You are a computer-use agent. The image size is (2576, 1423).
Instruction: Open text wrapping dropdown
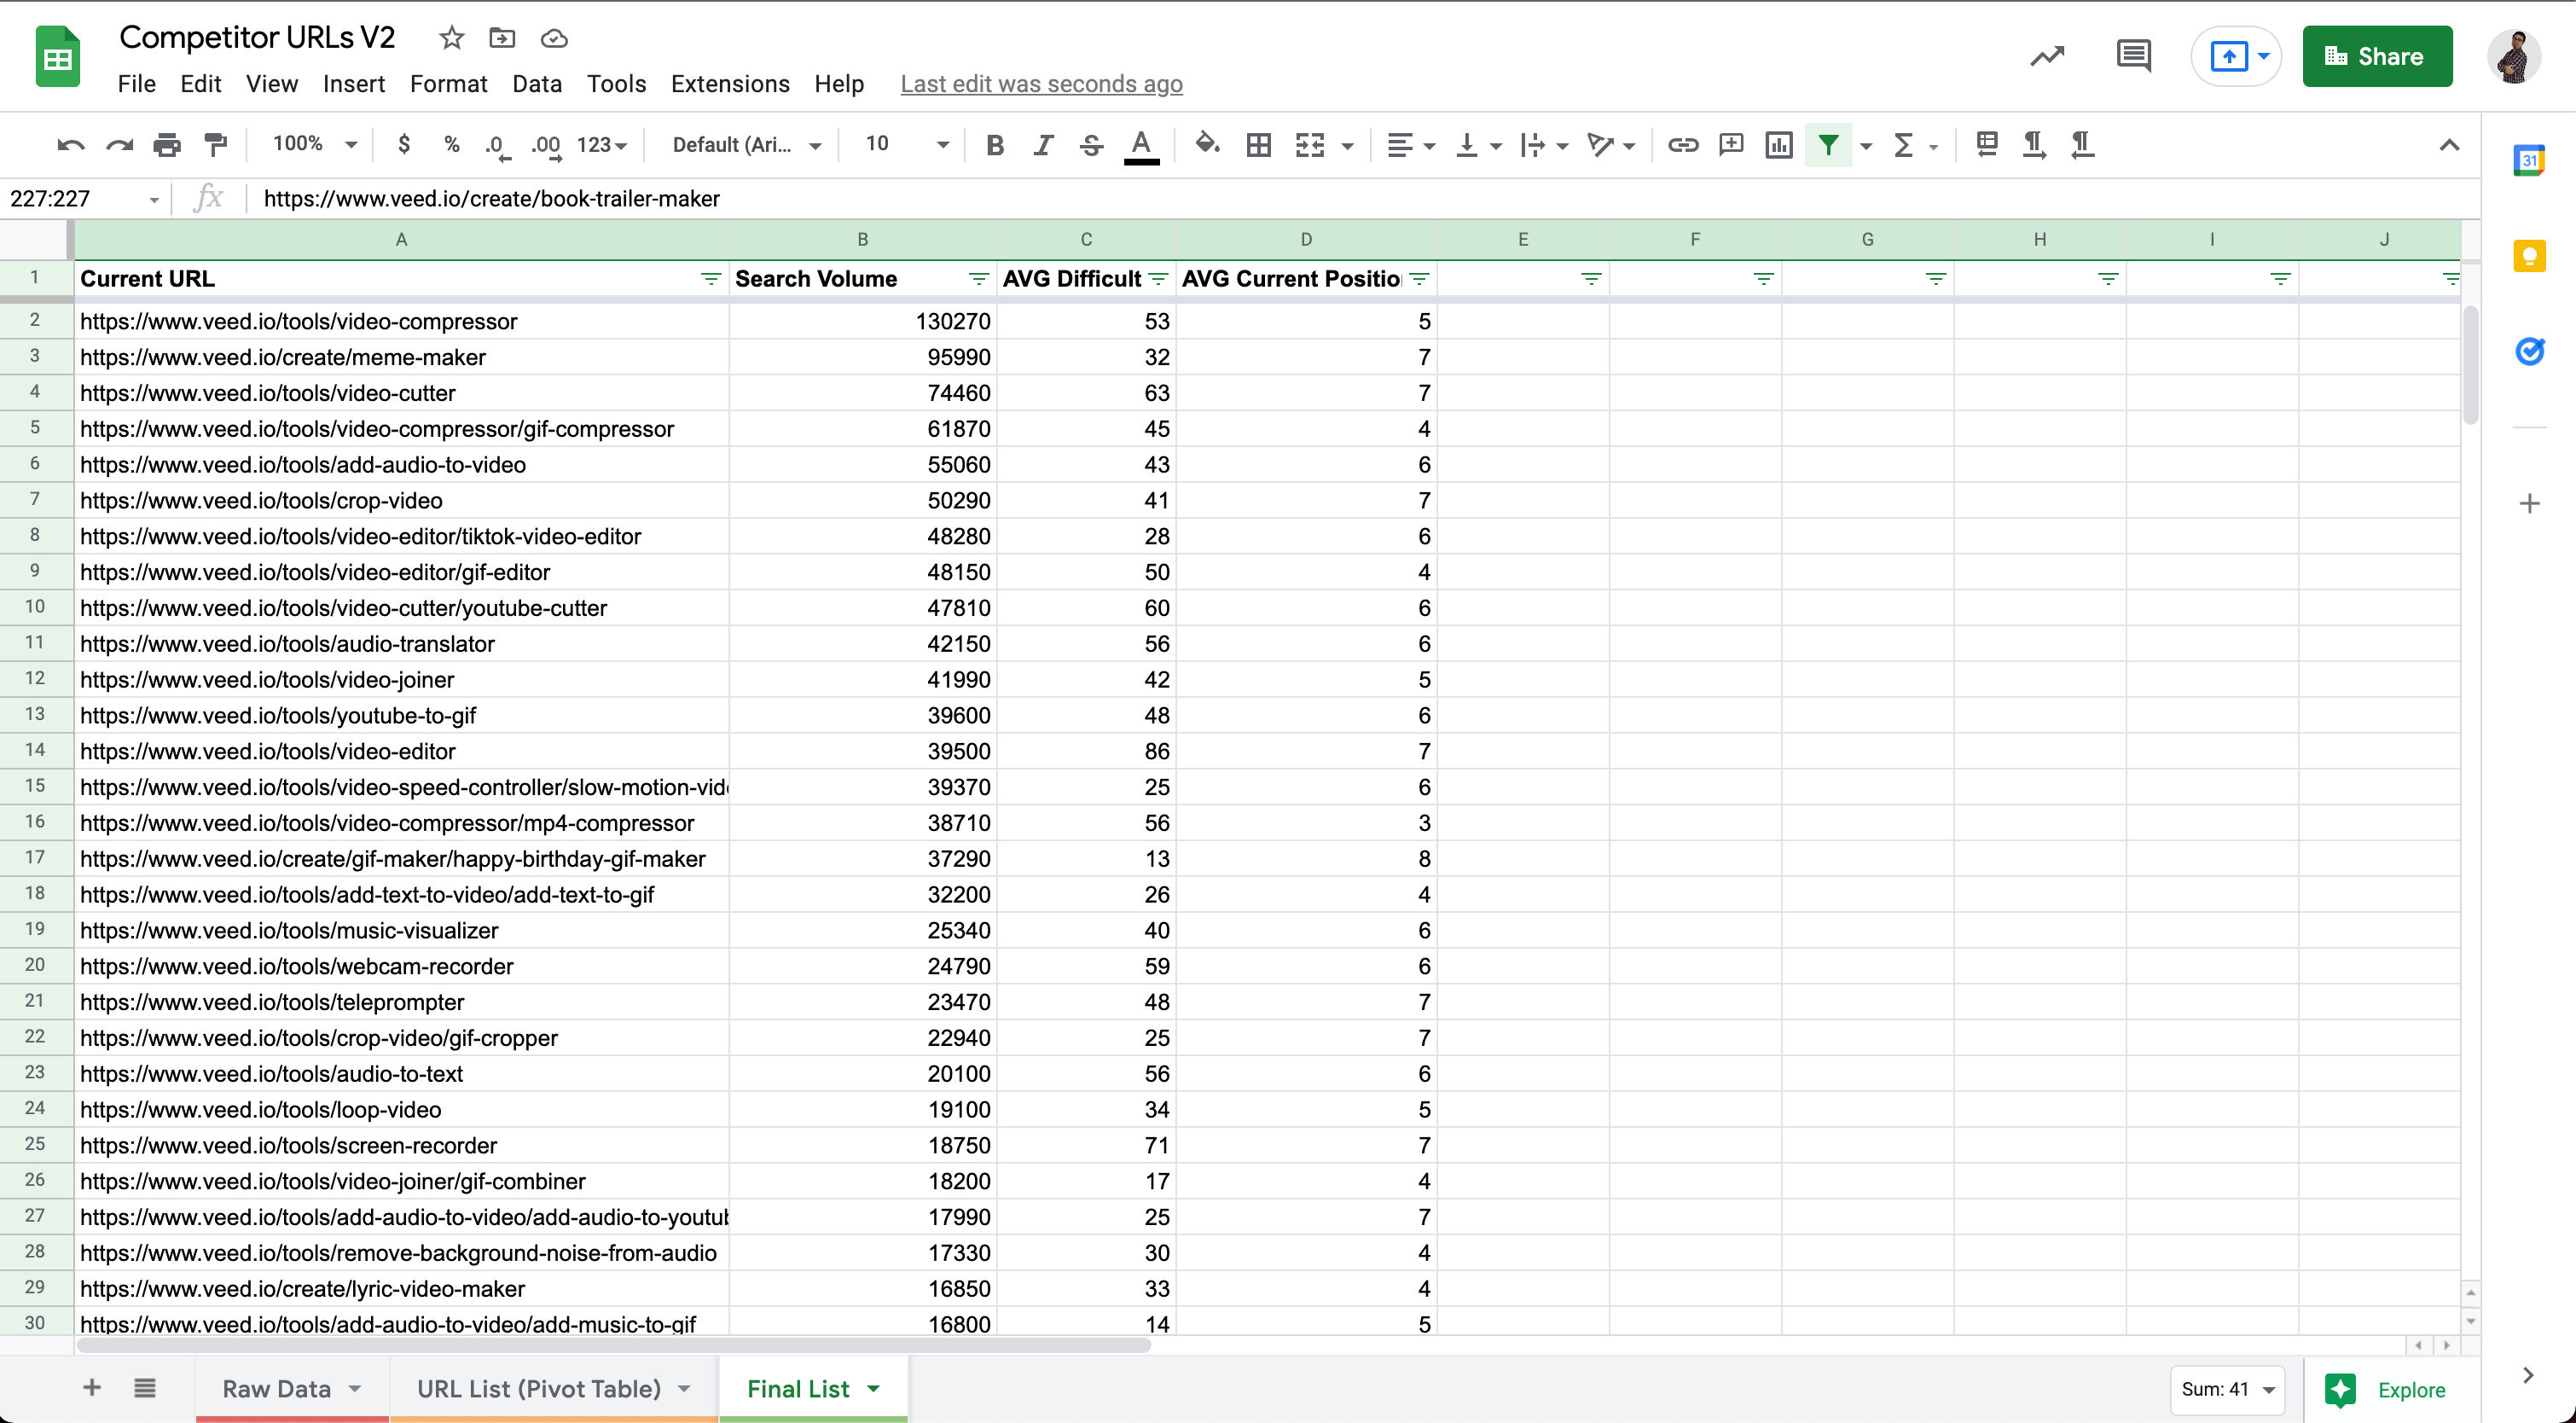(x=1543, y=145)
